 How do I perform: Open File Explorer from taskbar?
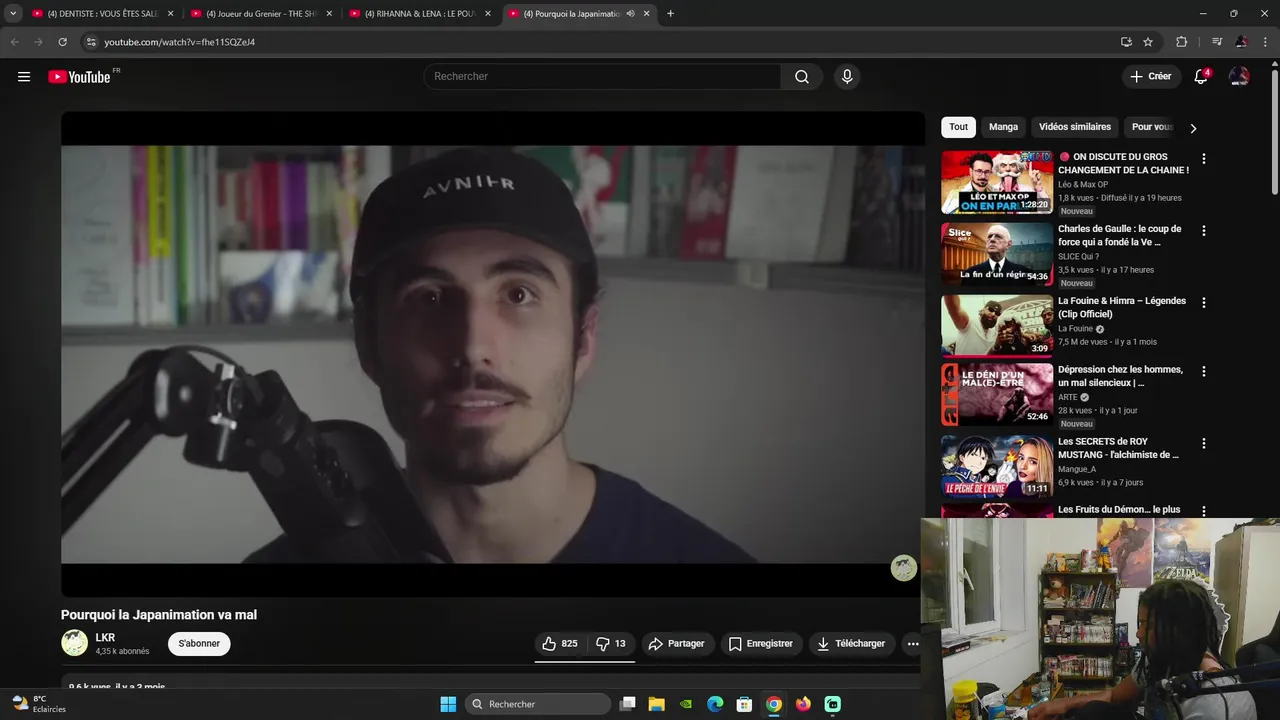coord(657,704)
